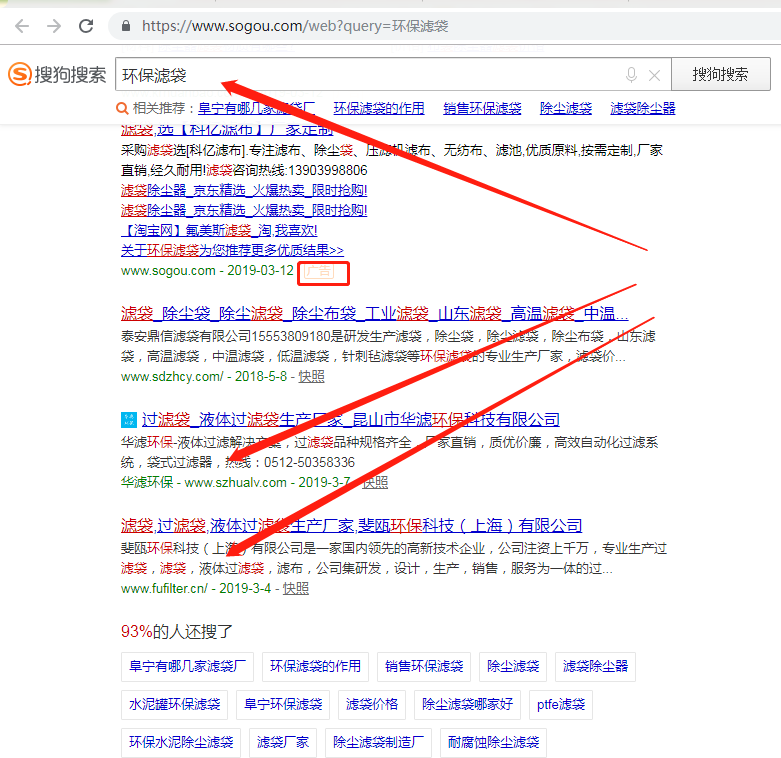781x758 pixels.
Task: Reload the page with the refresh icon
Action: 86,25
